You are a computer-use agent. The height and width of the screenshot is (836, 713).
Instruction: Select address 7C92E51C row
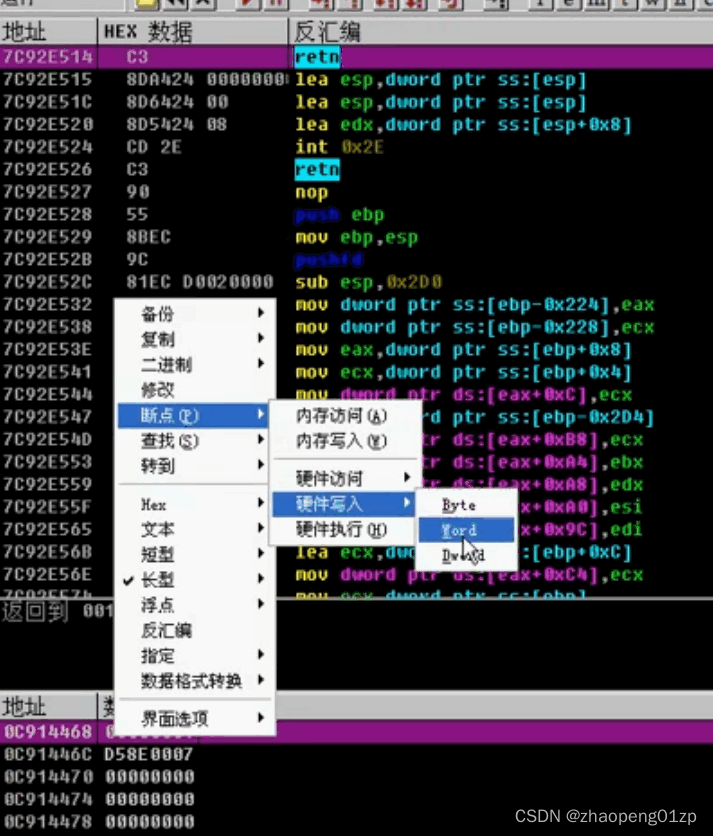point(356,102)
